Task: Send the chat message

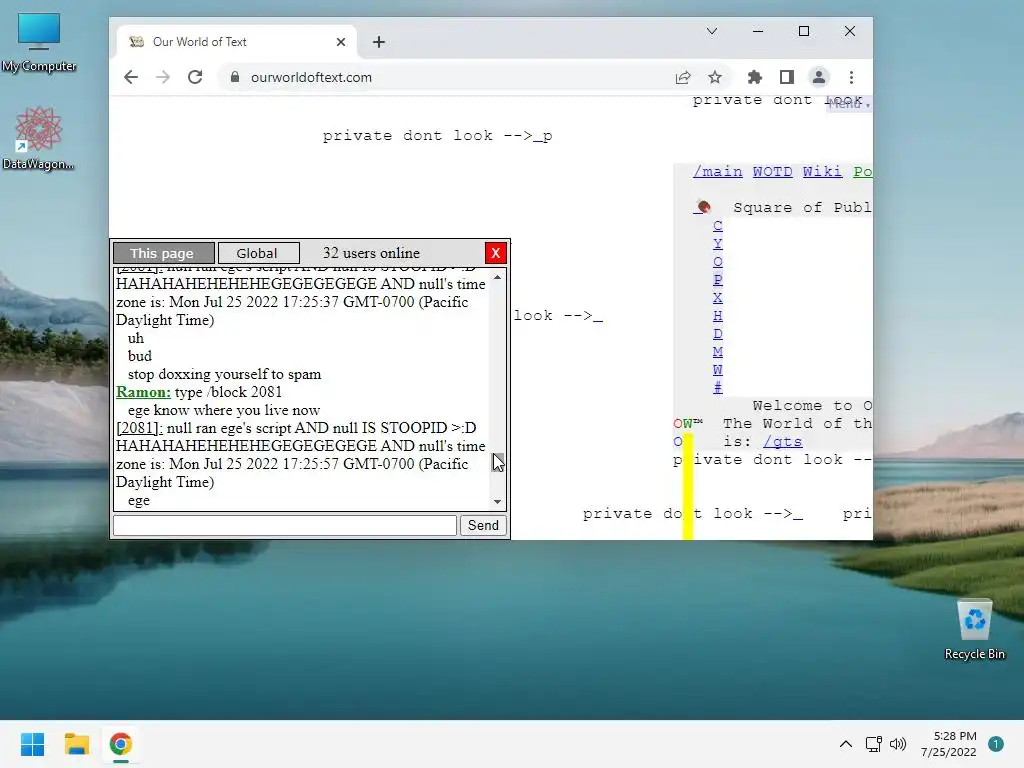Action: [x=483, y=525]
